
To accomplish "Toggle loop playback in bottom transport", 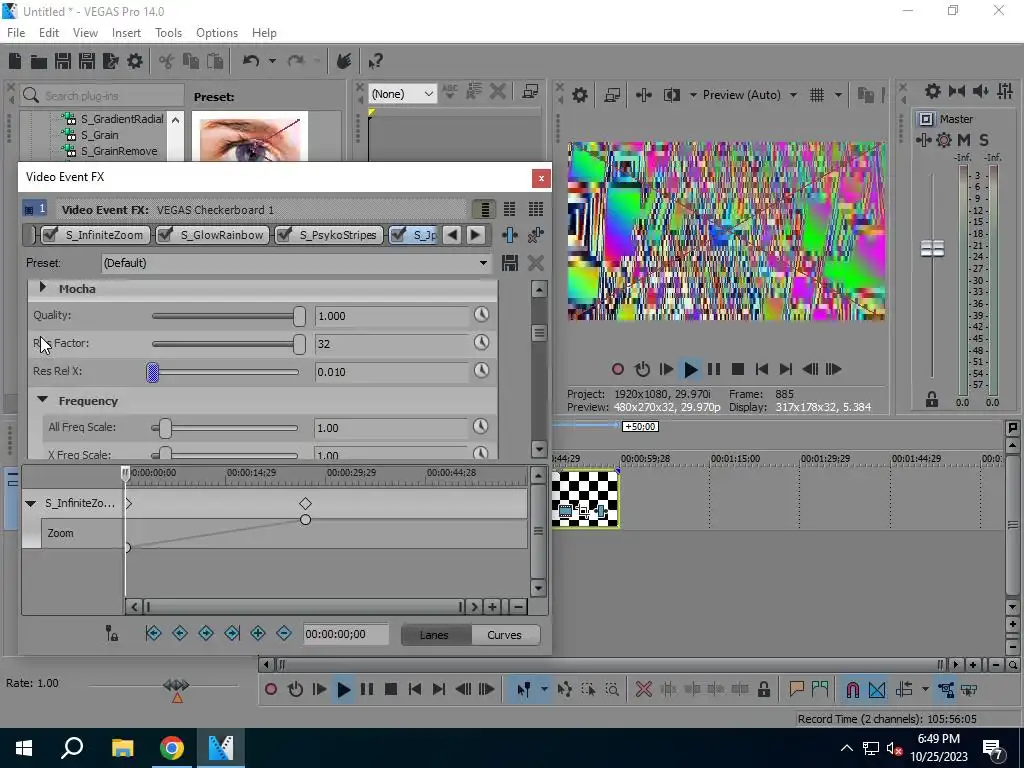I will click(x=295, y=690).
